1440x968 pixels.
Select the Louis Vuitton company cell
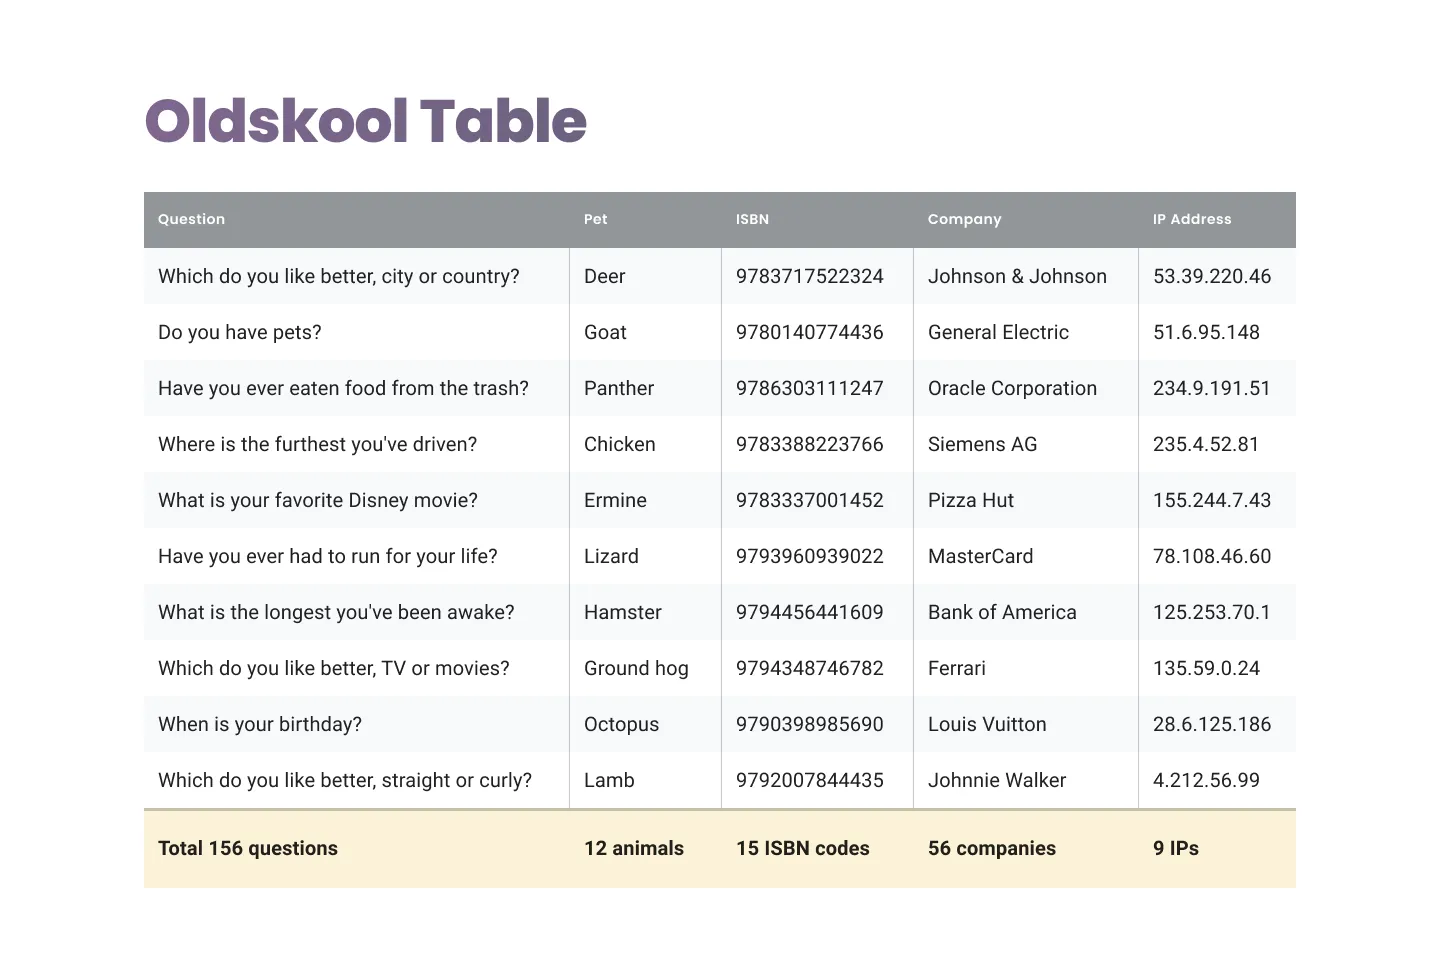tap(987, 724)
